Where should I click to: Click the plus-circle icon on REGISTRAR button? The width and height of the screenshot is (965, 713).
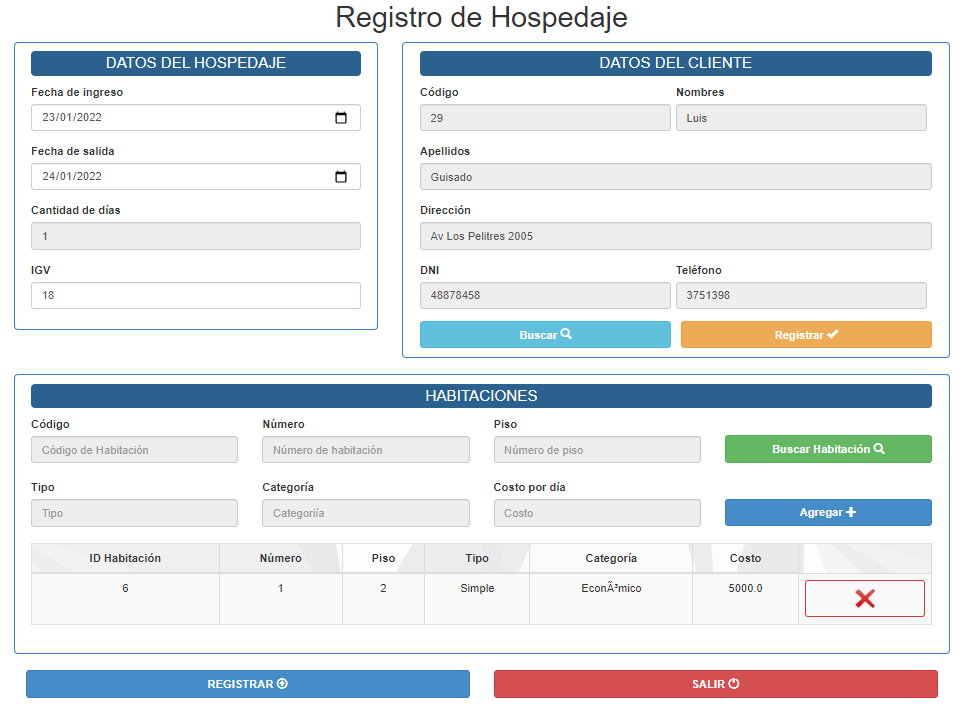click(x=284, y=684)
